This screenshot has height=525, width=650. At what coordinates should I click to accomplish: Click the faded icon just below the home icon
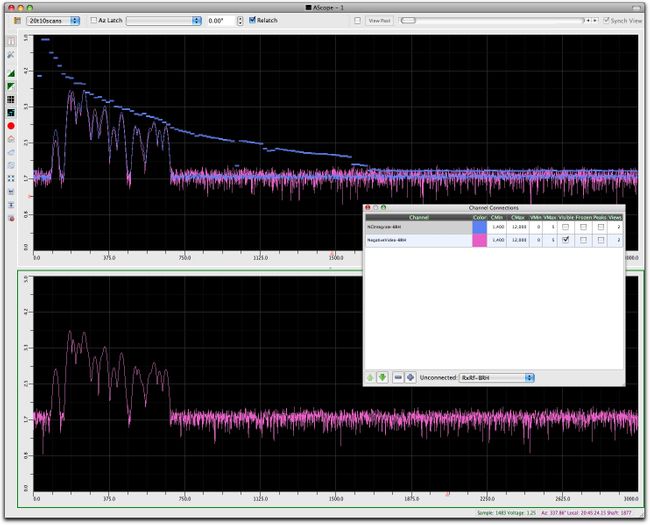[x=11, y=152]
